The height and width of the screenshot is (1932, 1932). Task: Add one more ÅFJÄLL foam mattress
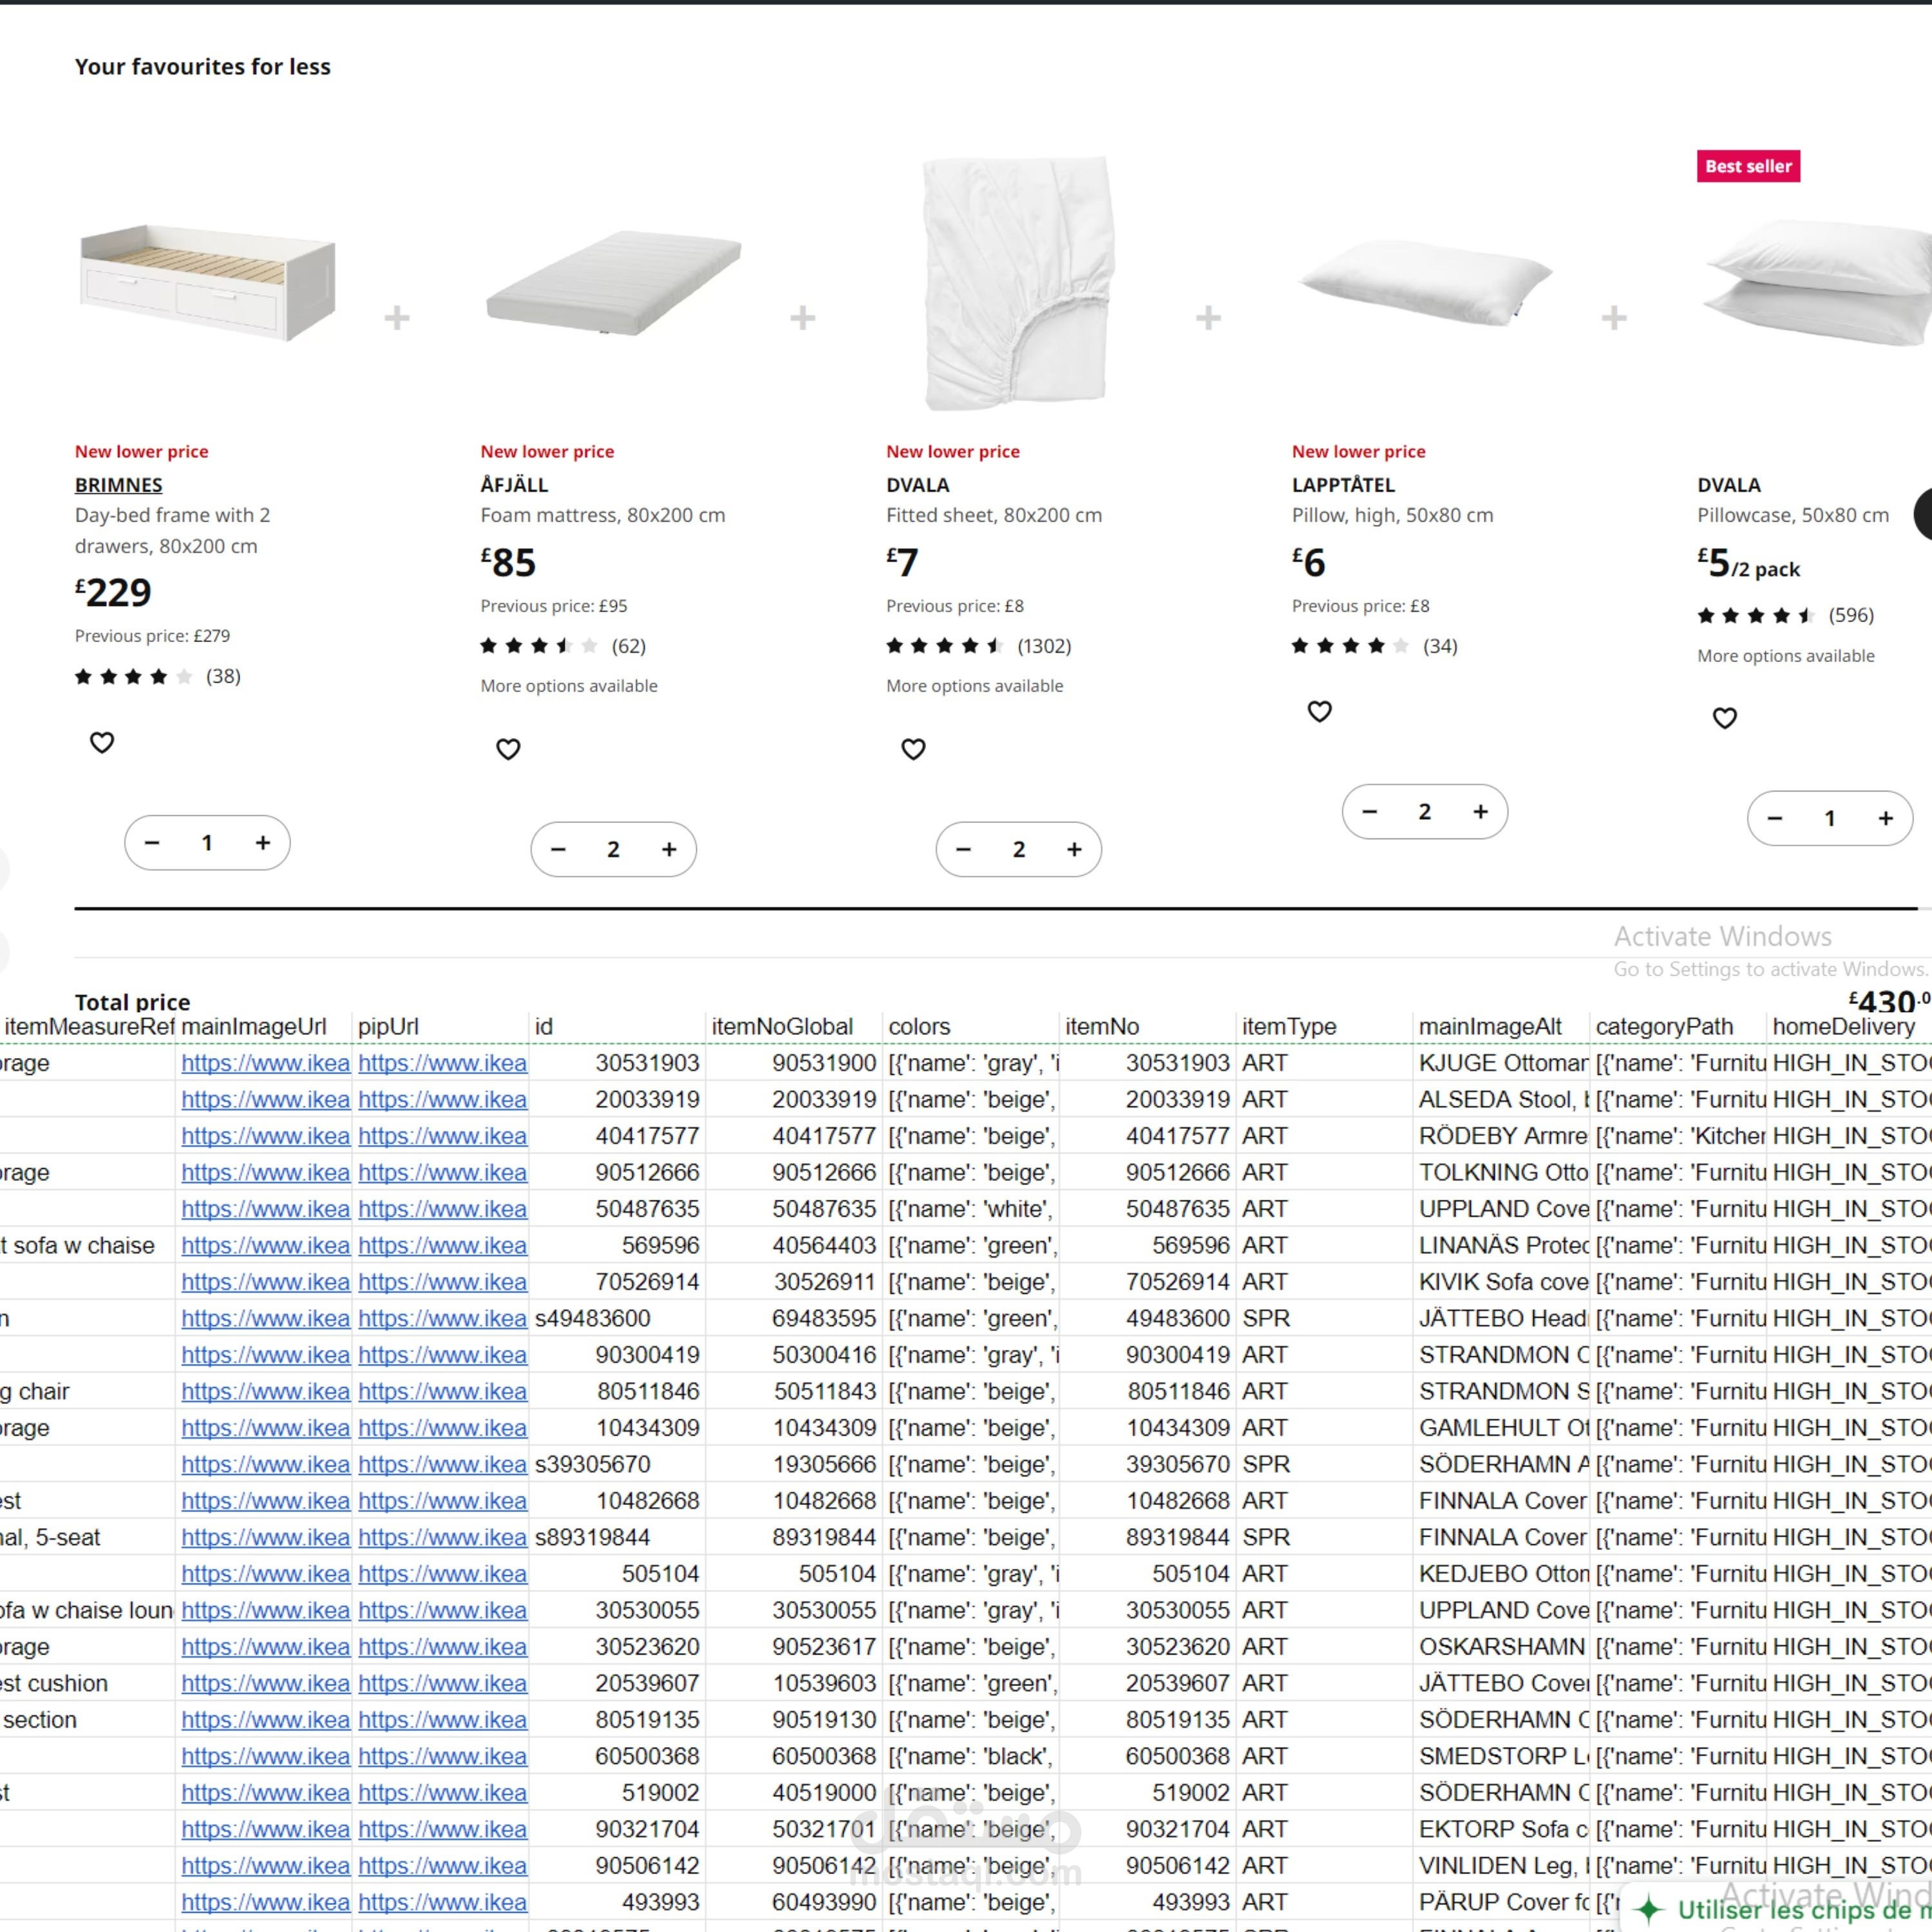(669, 850)
